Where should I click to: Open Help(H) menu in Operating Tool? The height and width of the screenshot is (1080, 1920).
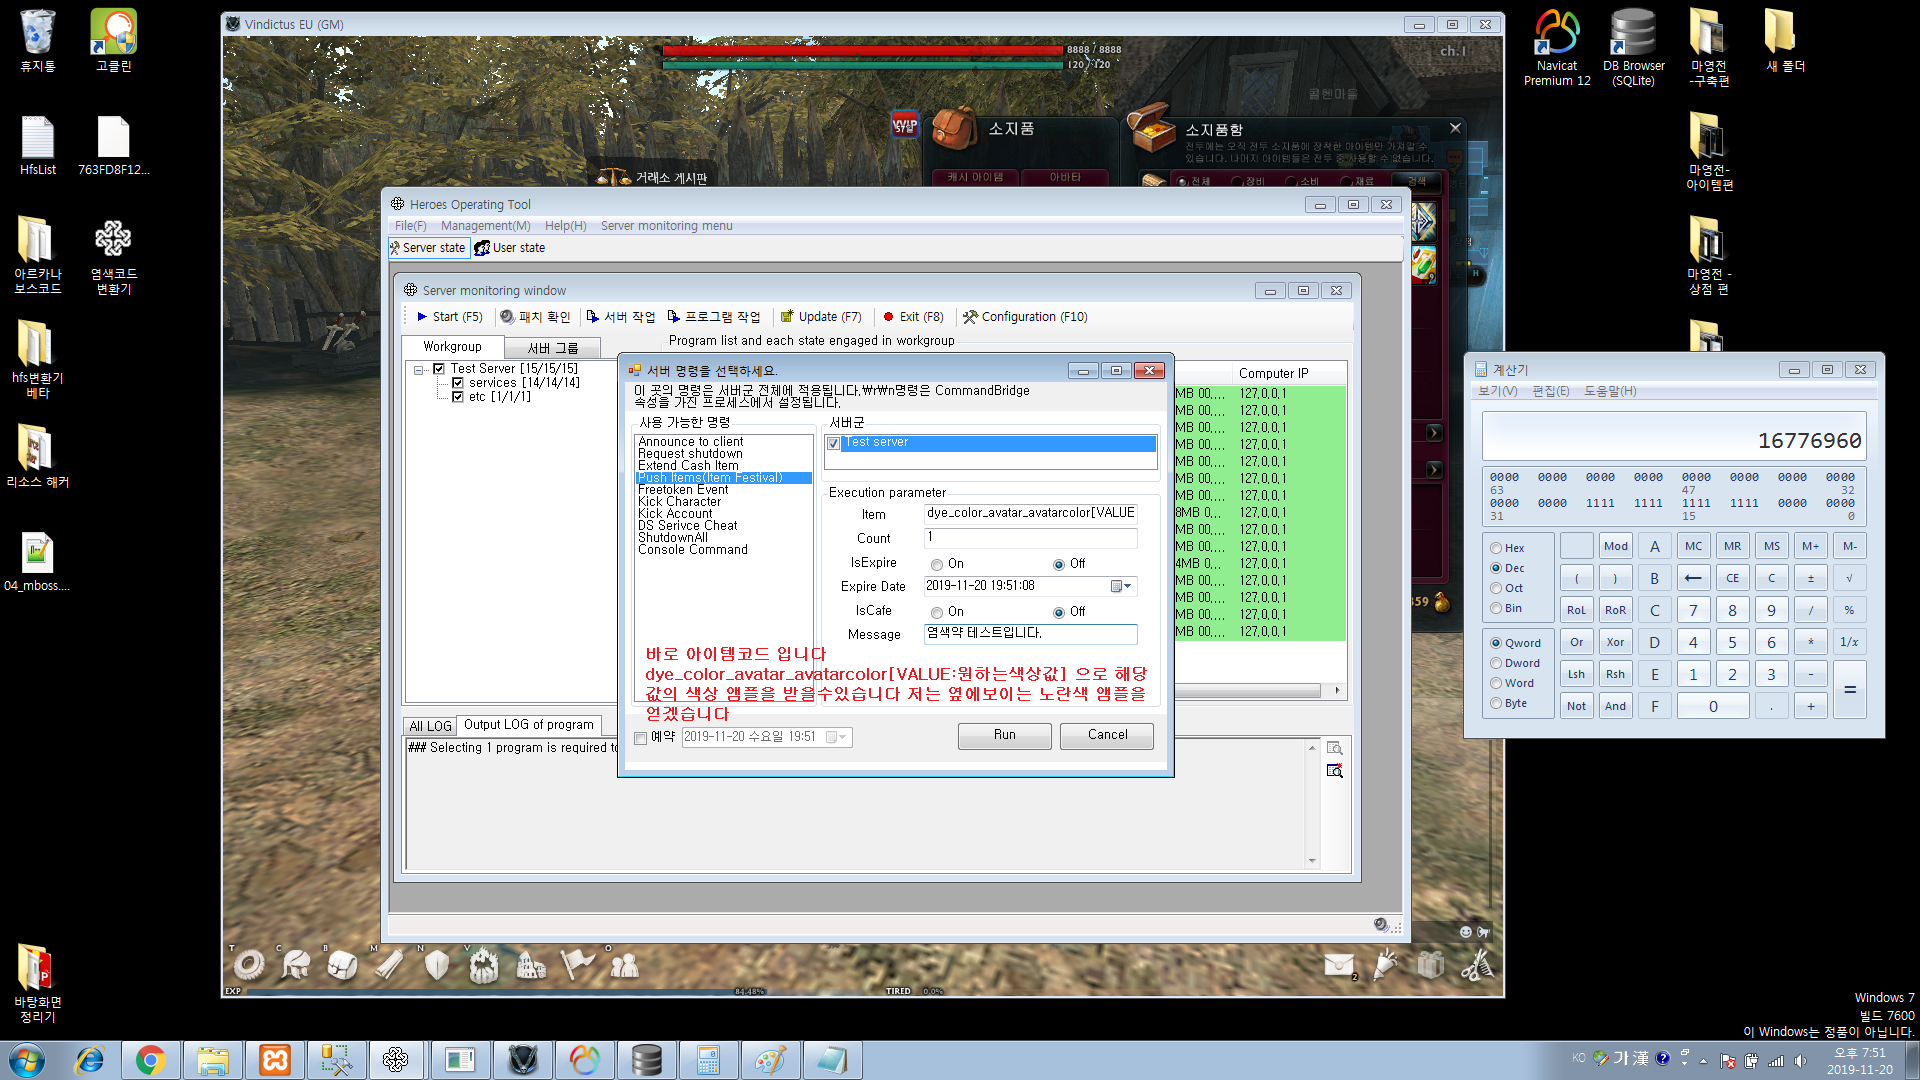[x=566, y=226]
